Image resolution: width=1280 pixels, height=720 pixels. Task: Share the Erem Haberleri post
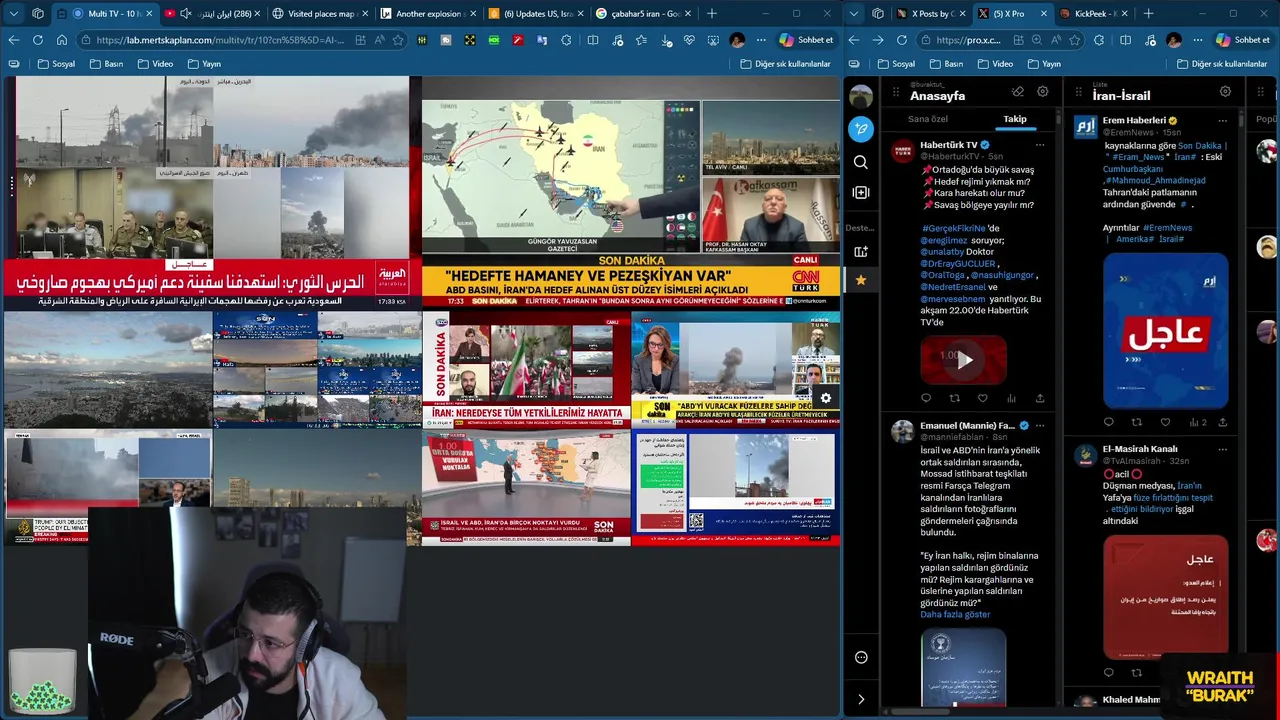pos(1222,422)
